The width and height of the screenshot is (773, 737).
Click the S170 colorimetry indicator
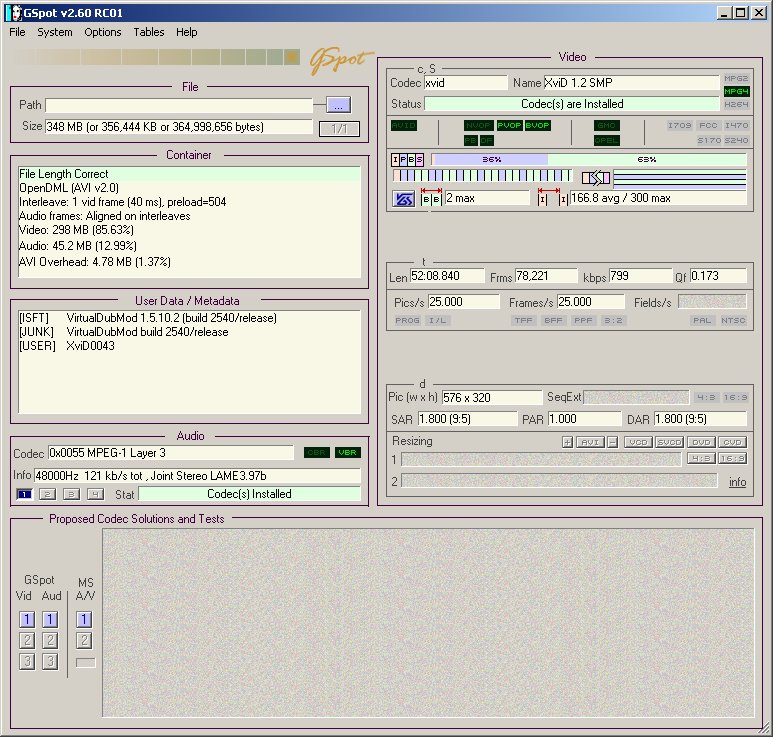coord(709,140)
